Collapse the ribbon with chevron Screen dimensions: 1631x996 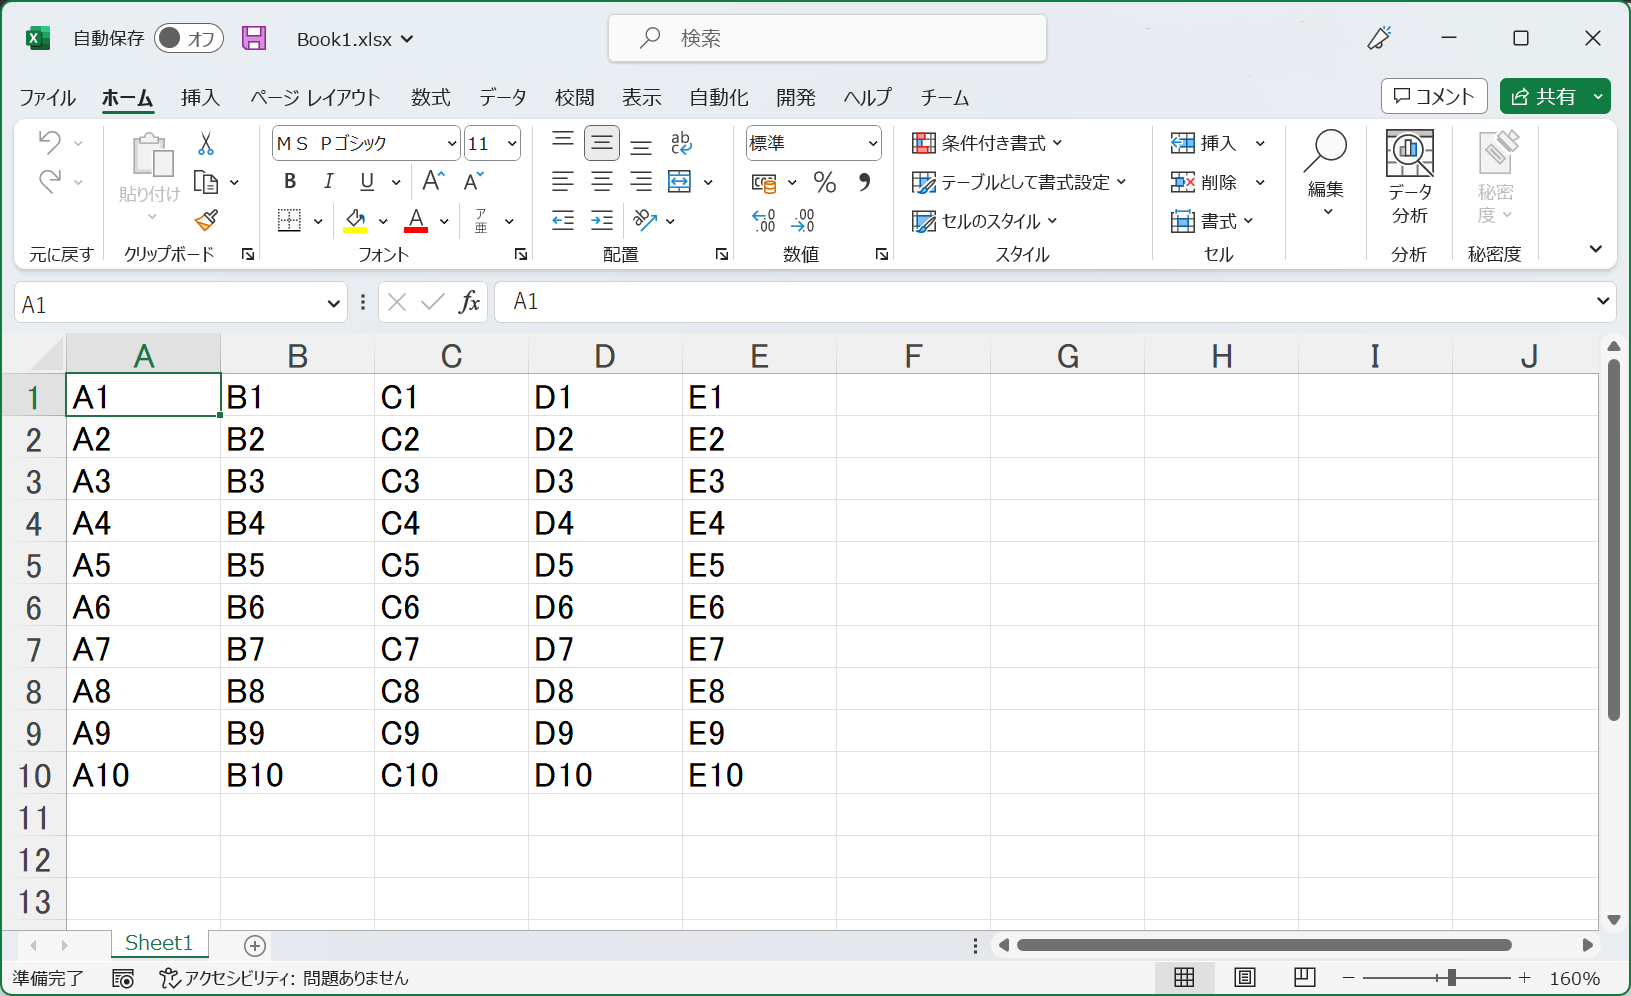1596,249
